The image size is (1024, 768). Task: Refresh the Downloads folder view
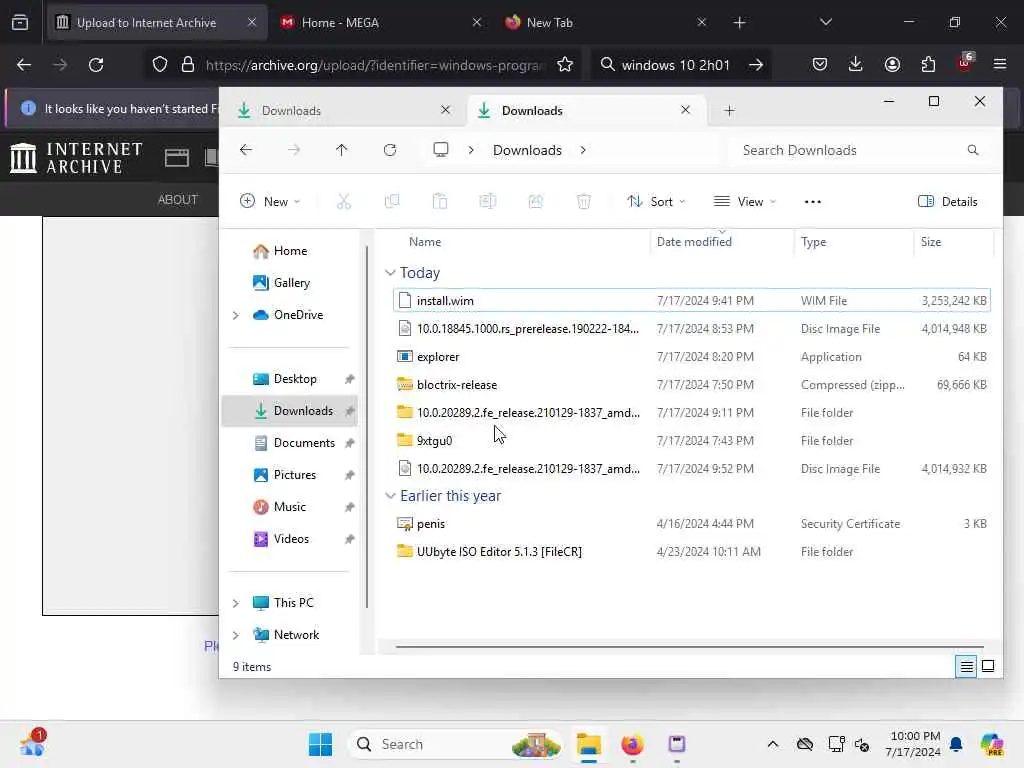point(390,150)
